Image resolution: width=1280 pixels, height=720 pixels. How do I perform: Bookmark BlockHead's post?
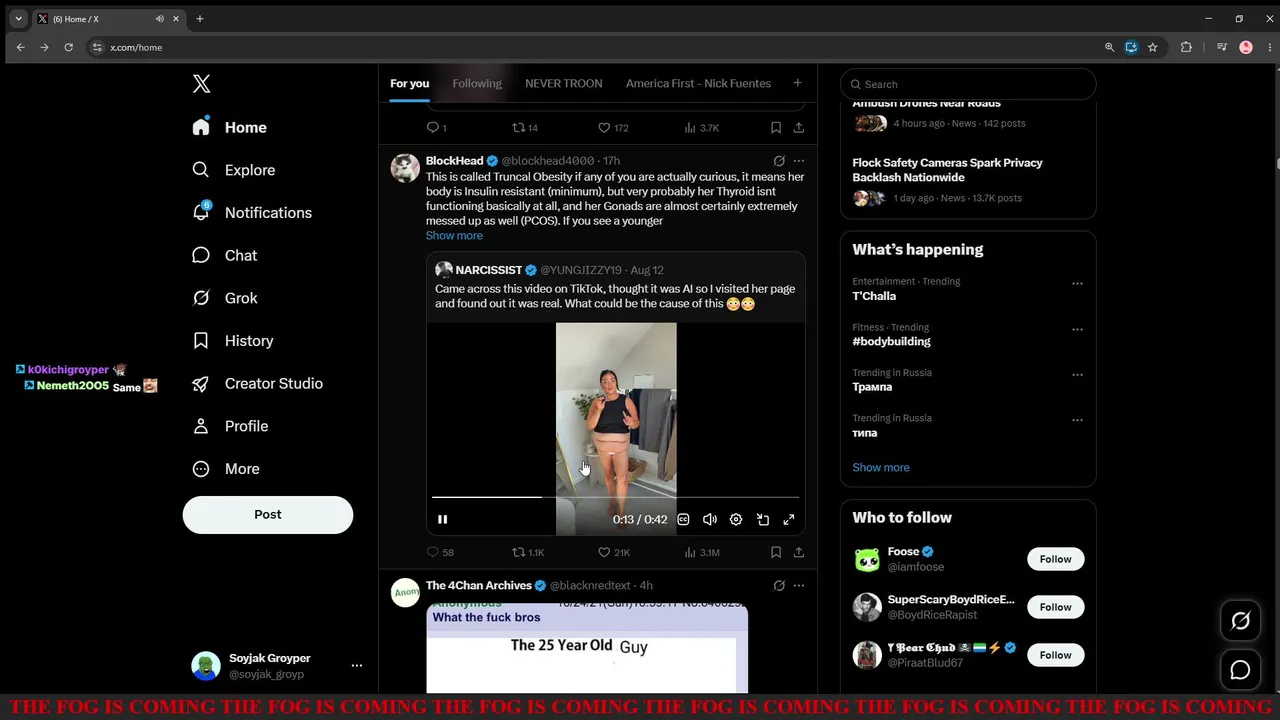pos(776,552)
